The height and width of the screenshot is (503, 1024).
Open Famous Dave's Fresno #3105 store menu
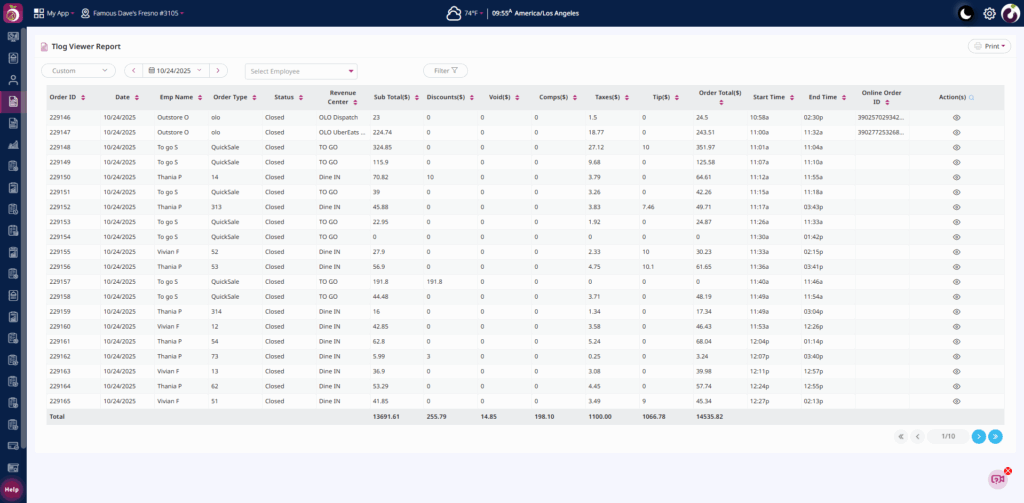[x=132, y=13]
